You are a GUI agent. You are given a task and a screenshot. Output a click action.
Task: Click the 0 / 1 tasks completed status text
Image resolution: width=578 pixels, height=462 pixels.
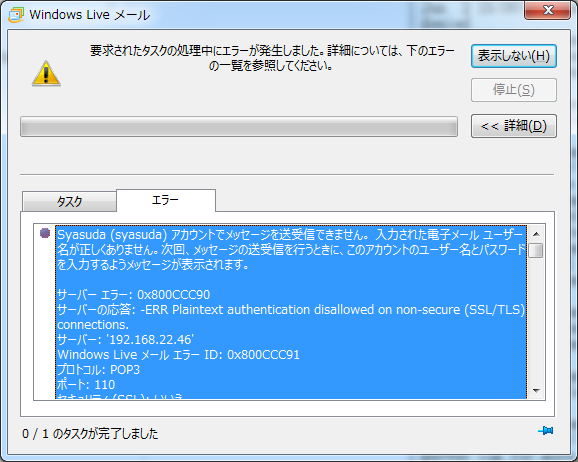point(90,434)
